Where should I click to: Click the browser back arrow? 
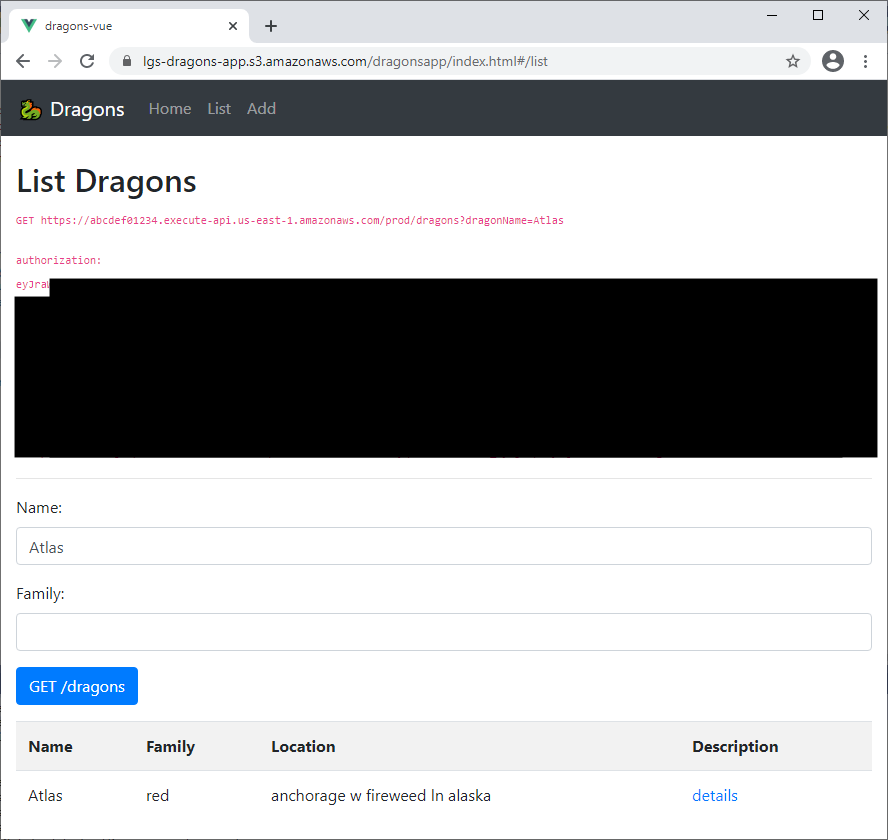(x=22, y=61)
